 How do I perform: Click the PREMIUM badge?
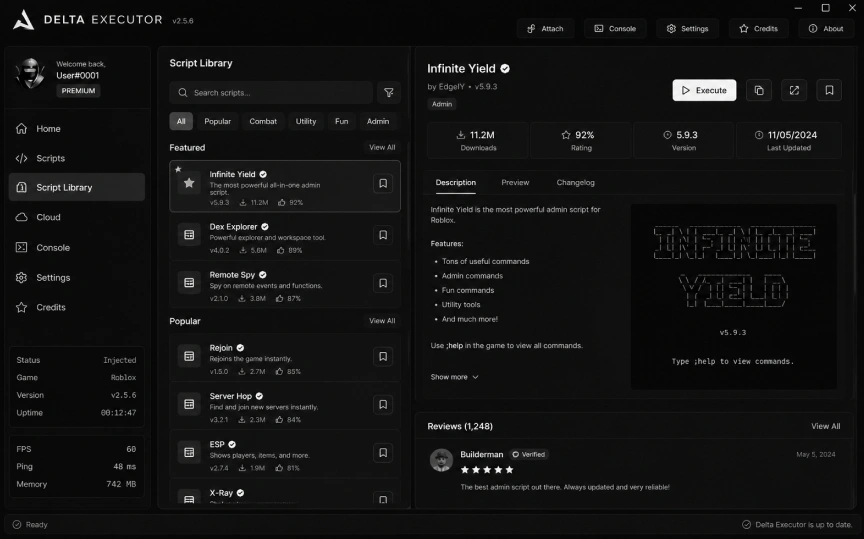[78, 91]
